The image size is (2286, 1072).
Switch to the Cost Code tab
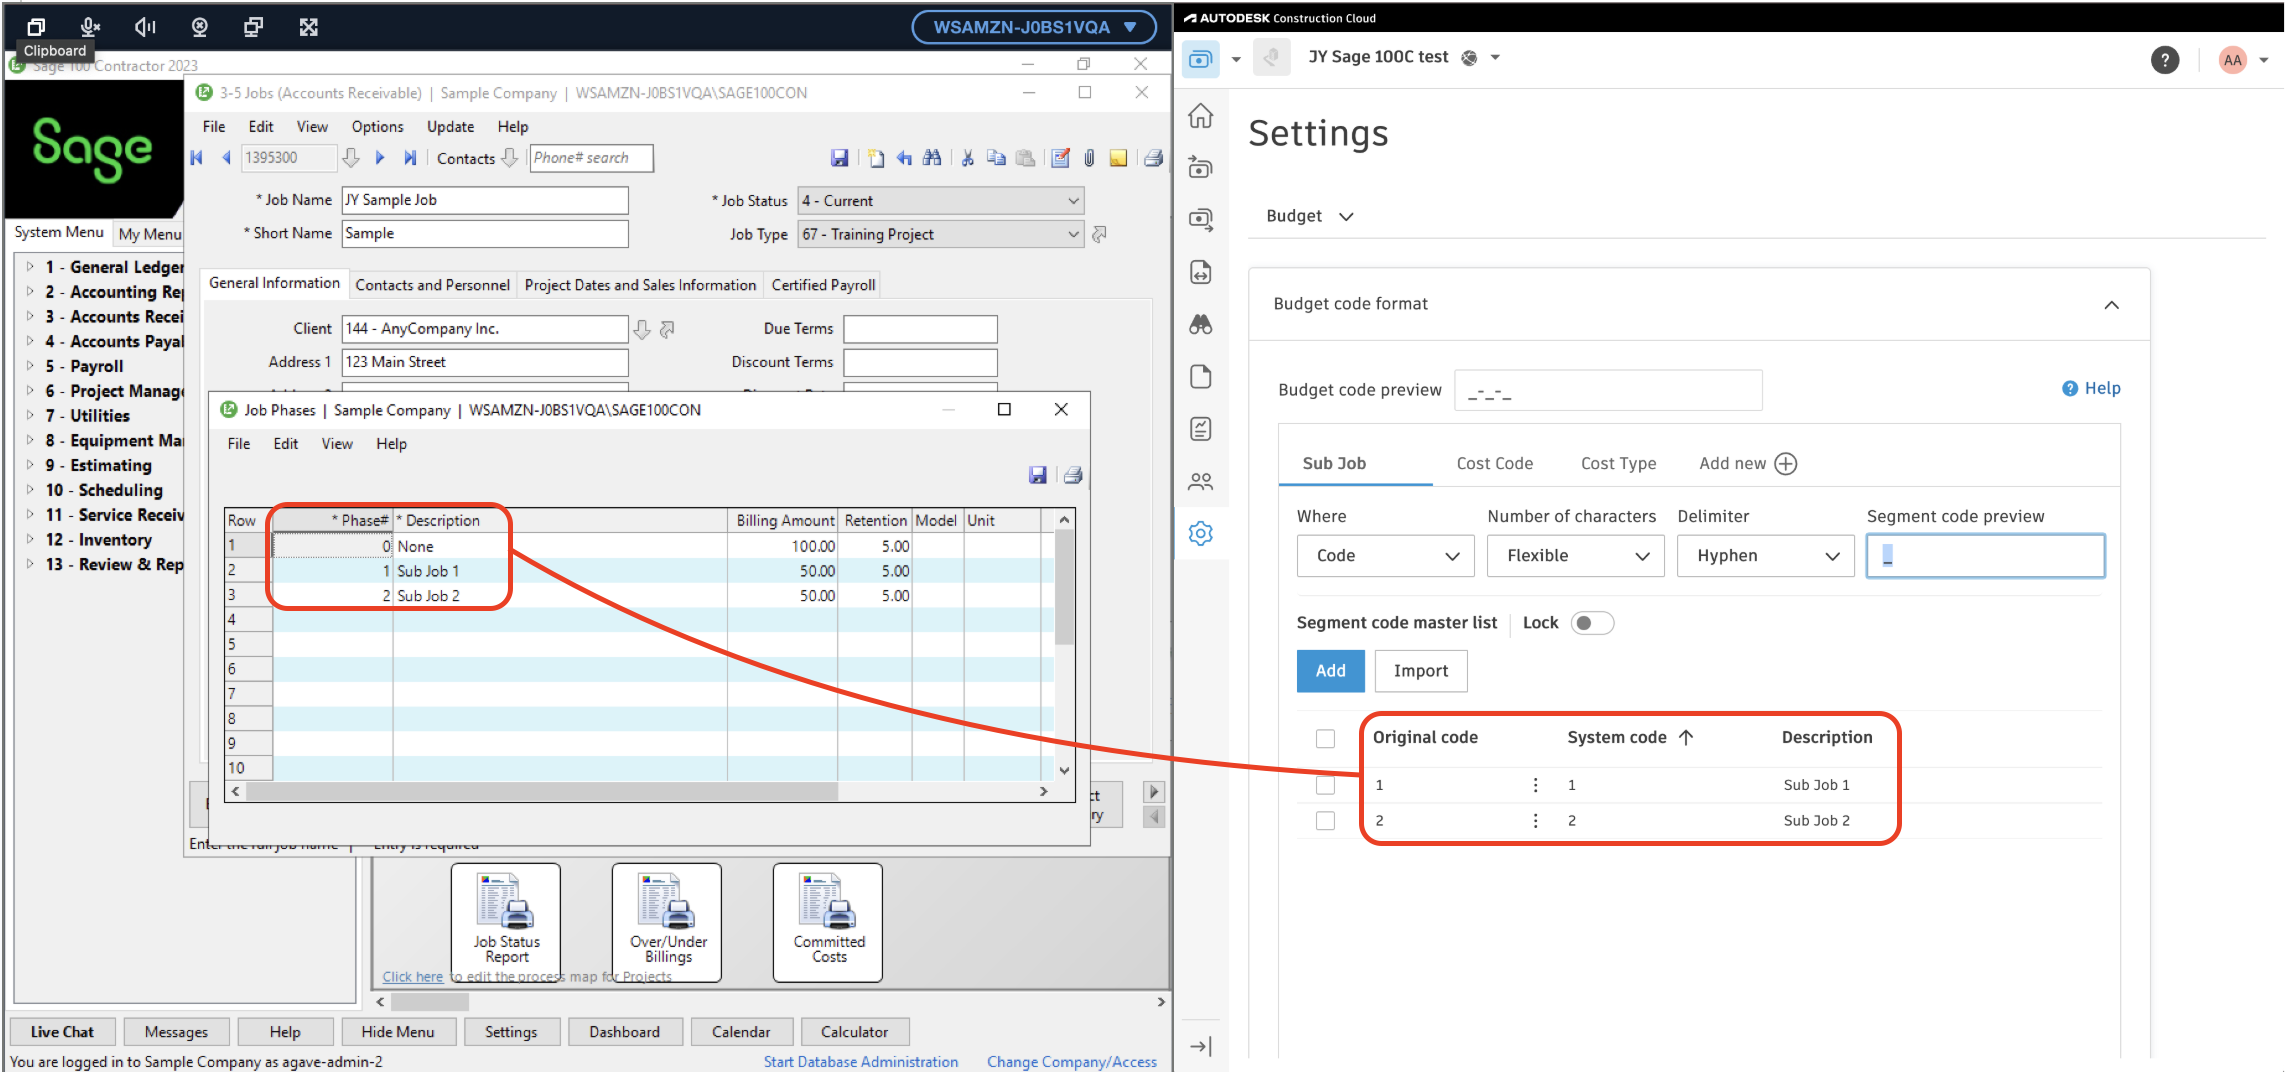tap(1494, 463)
